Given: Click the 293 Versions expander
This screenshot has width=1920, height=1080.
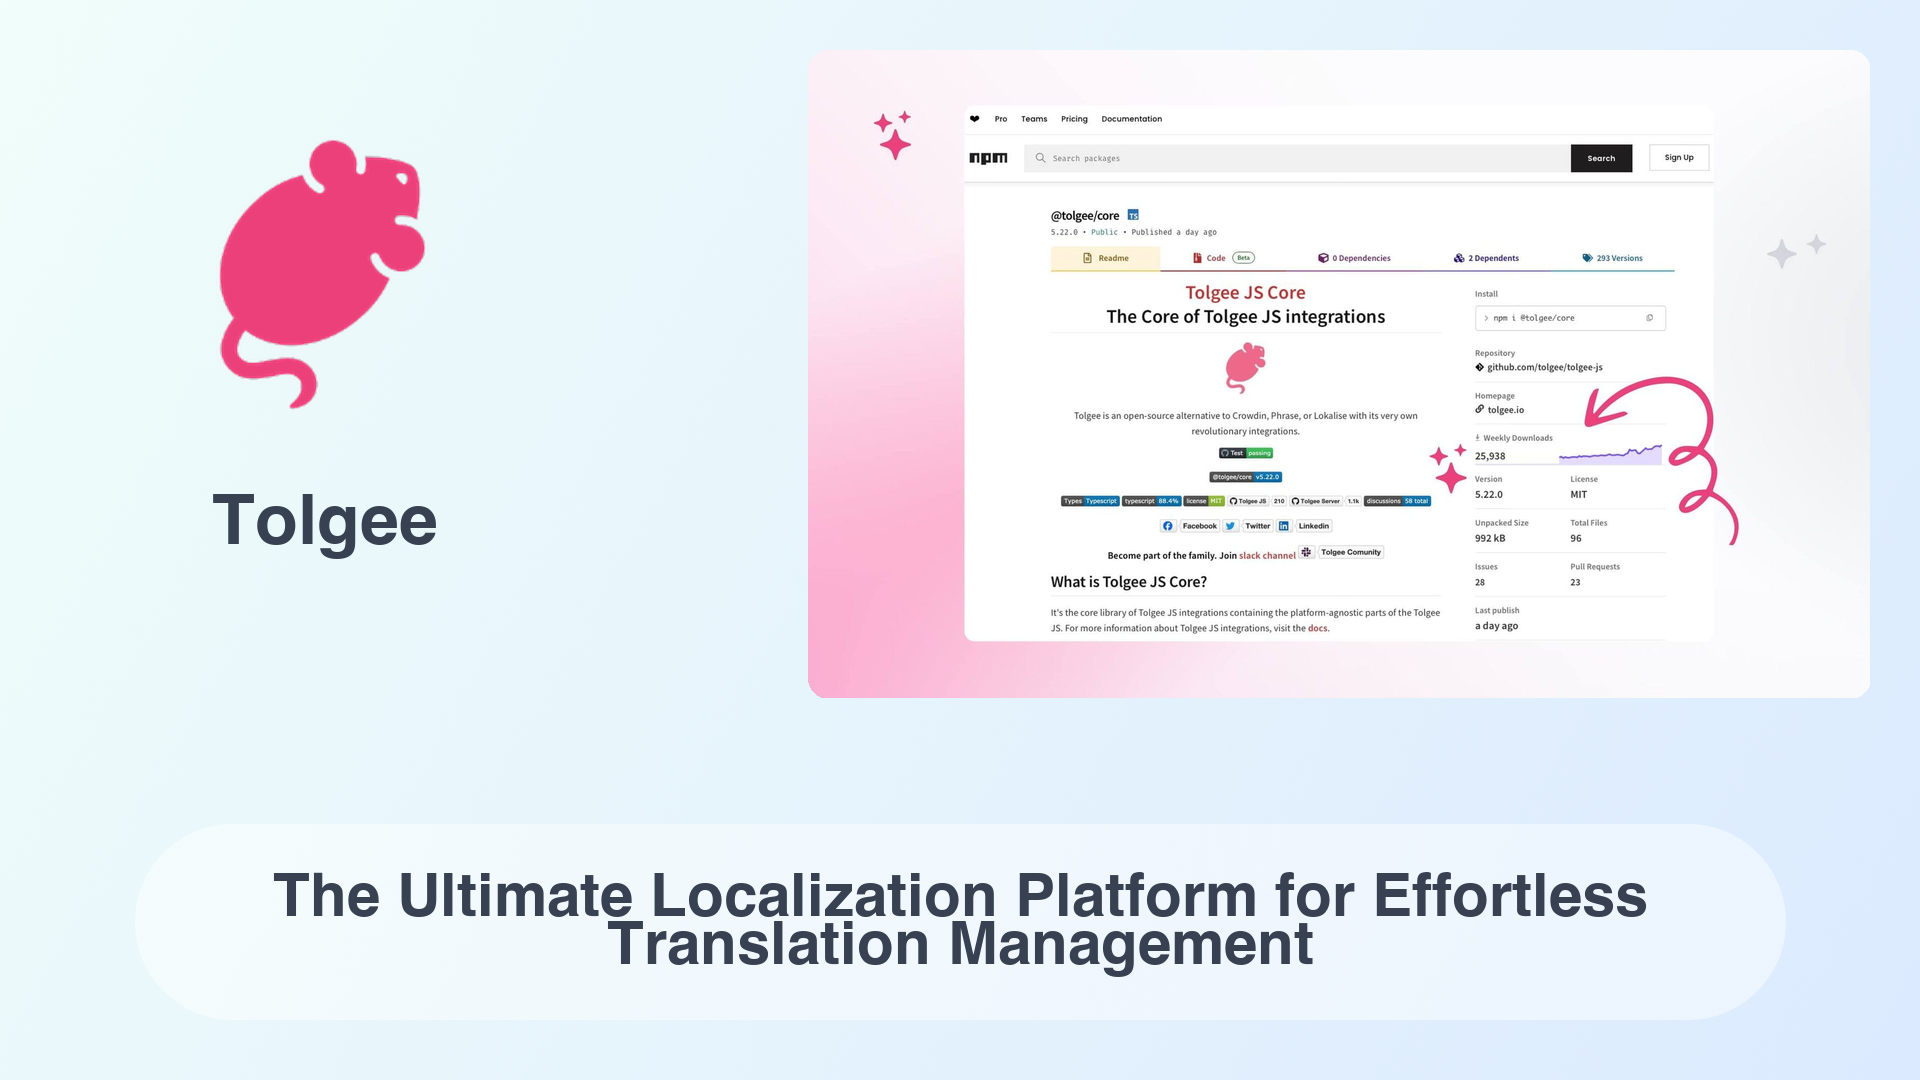Looking at the screenshot, I should (x=1613, y=257).
